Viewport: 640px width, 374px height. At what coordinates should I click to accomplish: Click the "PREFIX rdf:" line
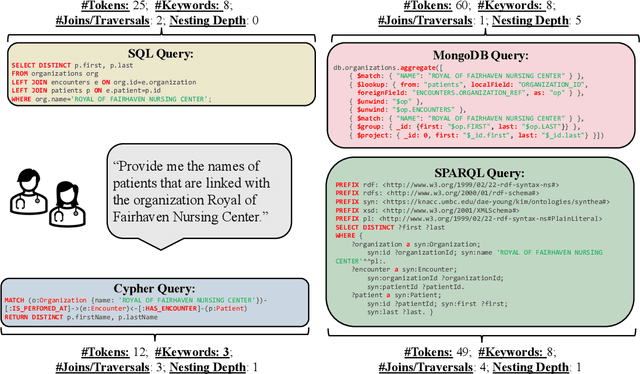(x=447, y=185)
